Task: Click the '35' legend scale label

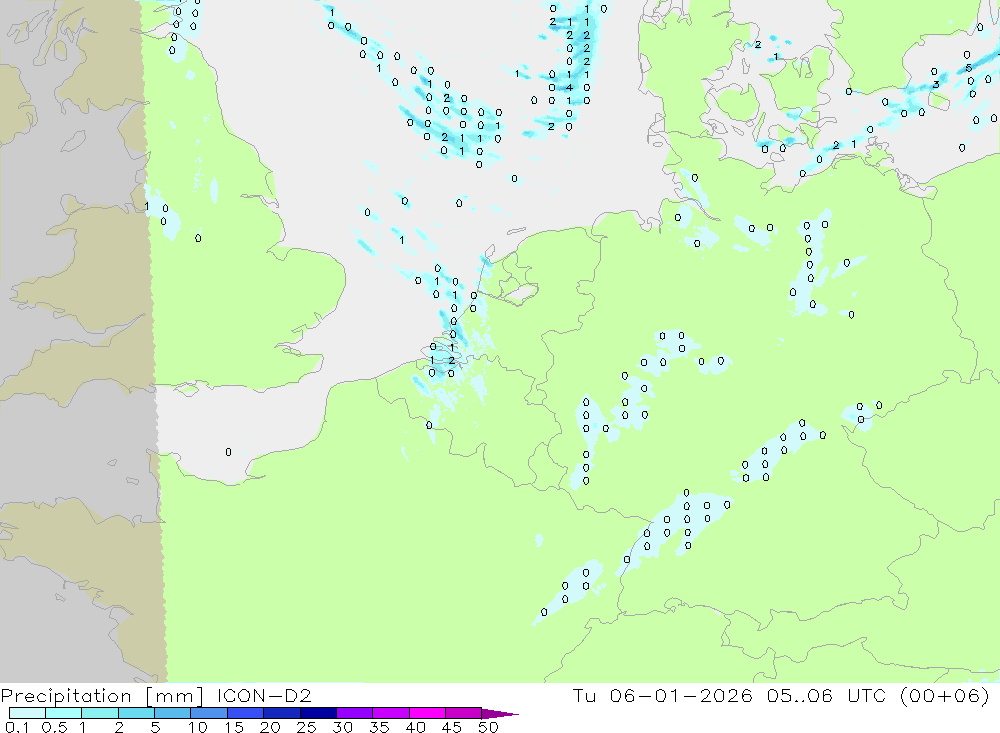Action: [379, 727]
